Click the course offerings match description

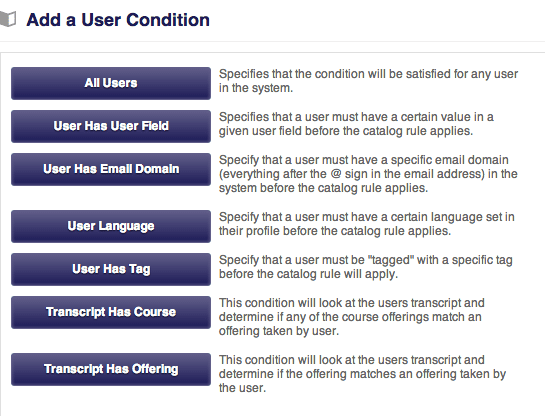tap(352, 317)
